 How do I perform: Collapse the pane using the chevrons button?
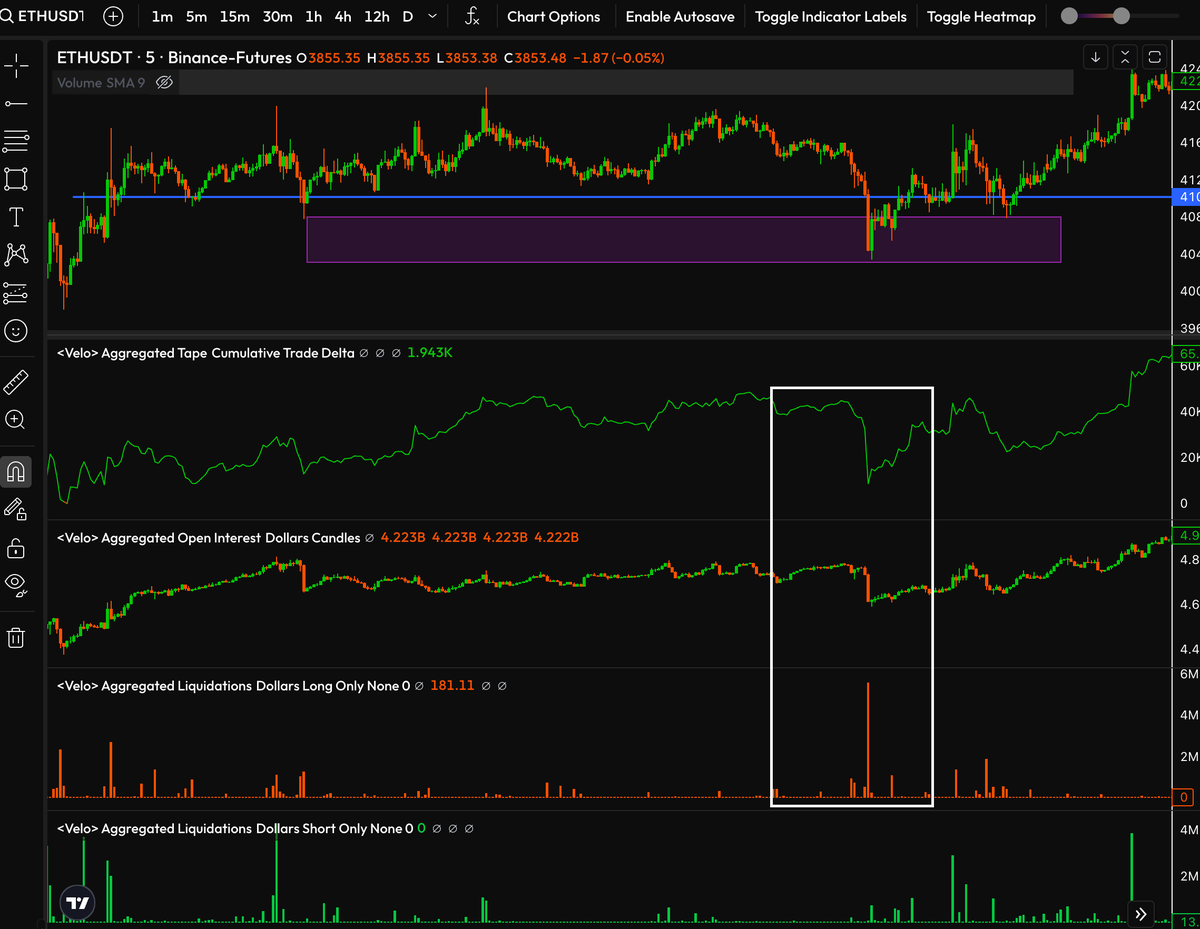point(1125,57)
